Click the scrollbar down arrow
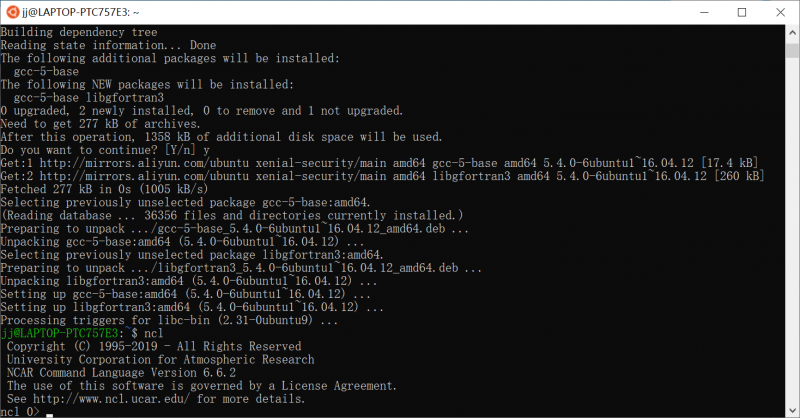This screenshot has width=800, height=418. tap(791, 410)
